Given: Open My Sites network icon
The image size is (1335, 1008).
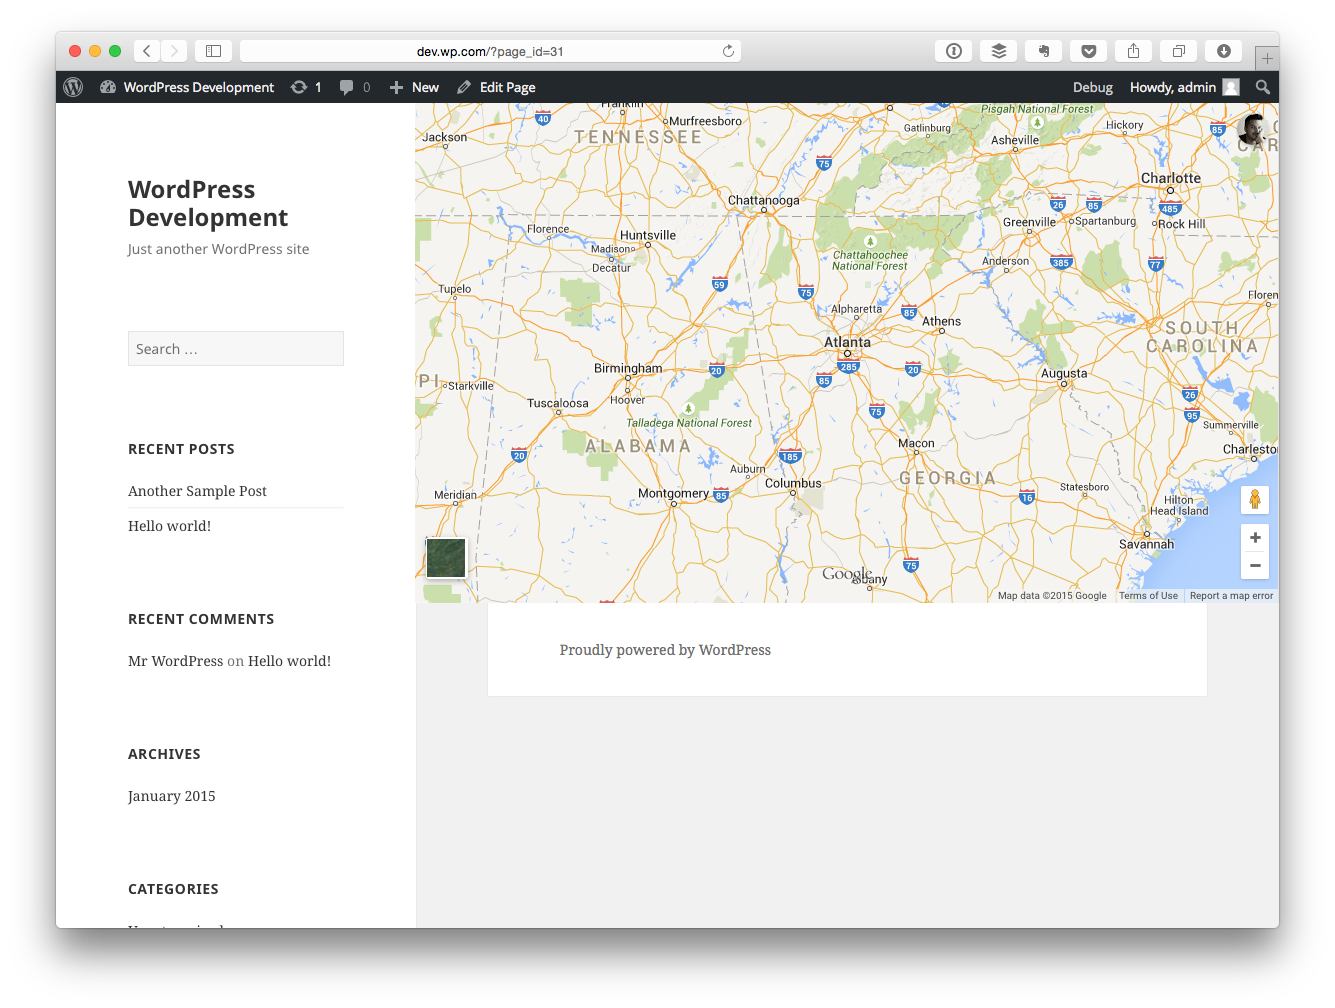Looking at the screenshot, I should pos(106,87).
